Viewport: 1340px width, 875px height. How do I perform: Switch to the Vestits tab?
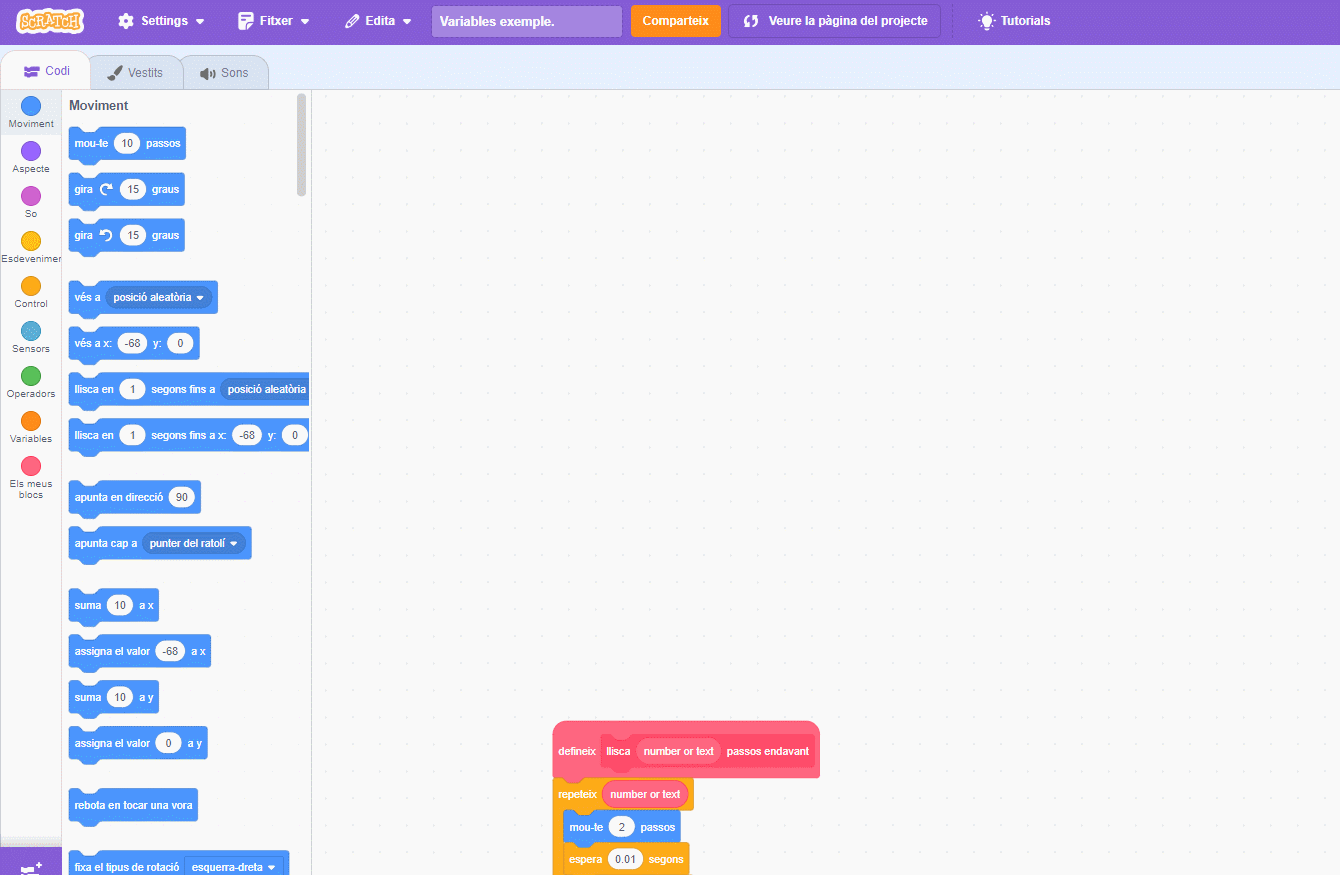pos(135,73)
